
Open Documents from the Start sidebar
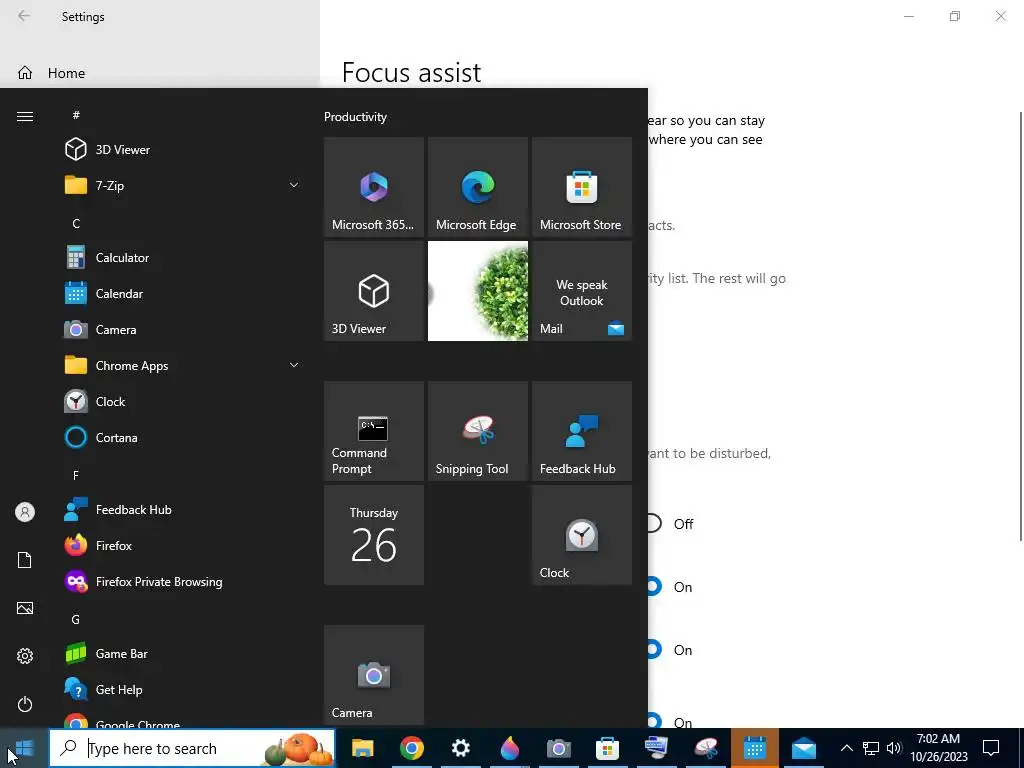25,560
